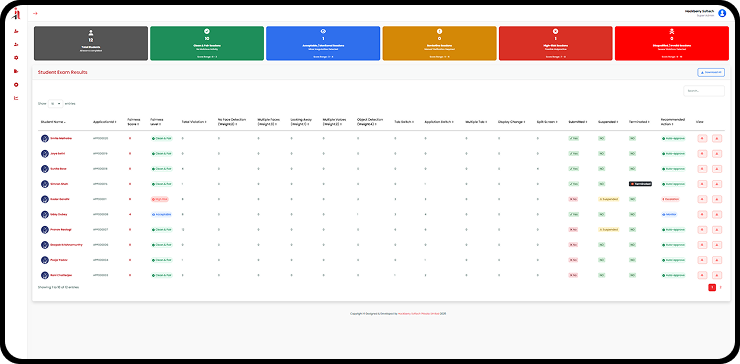
Task: Click the red Escalation action badge
Action: [x=670, y=199]
